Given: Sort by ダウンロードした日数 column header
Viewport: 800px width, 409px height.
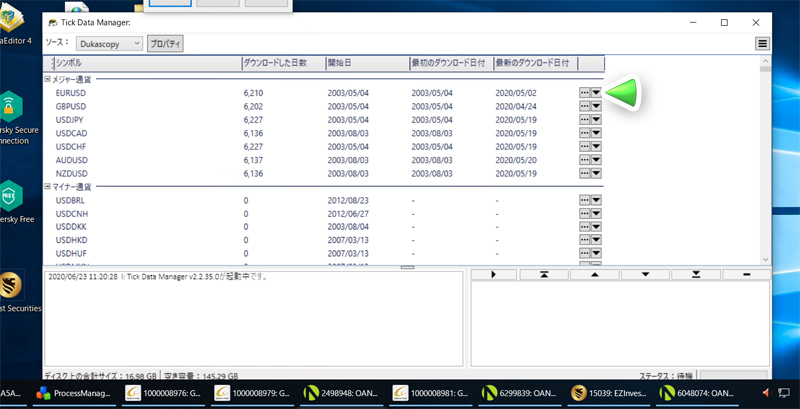Looking at the screenshot, I should point(283,63).
